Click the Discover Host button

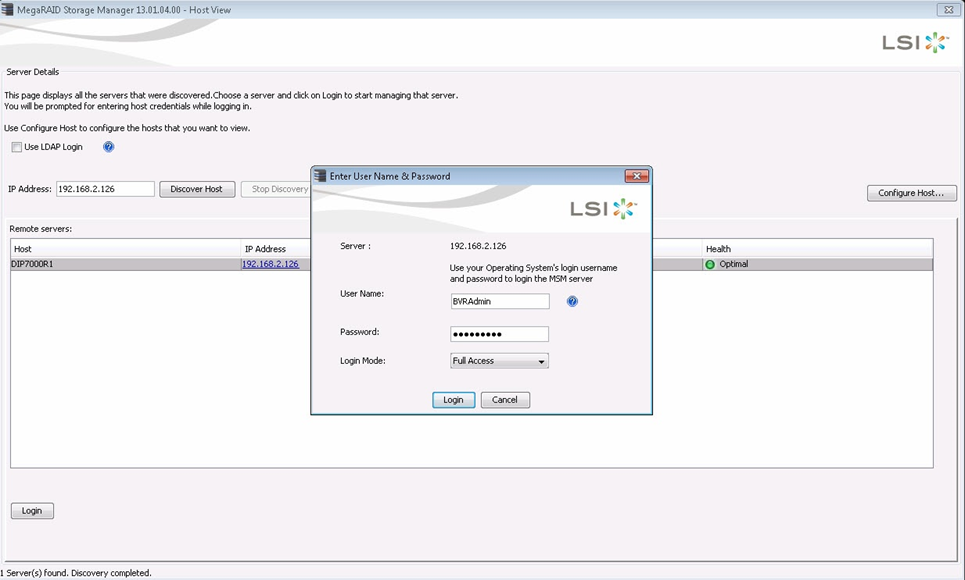click(197, 189)
